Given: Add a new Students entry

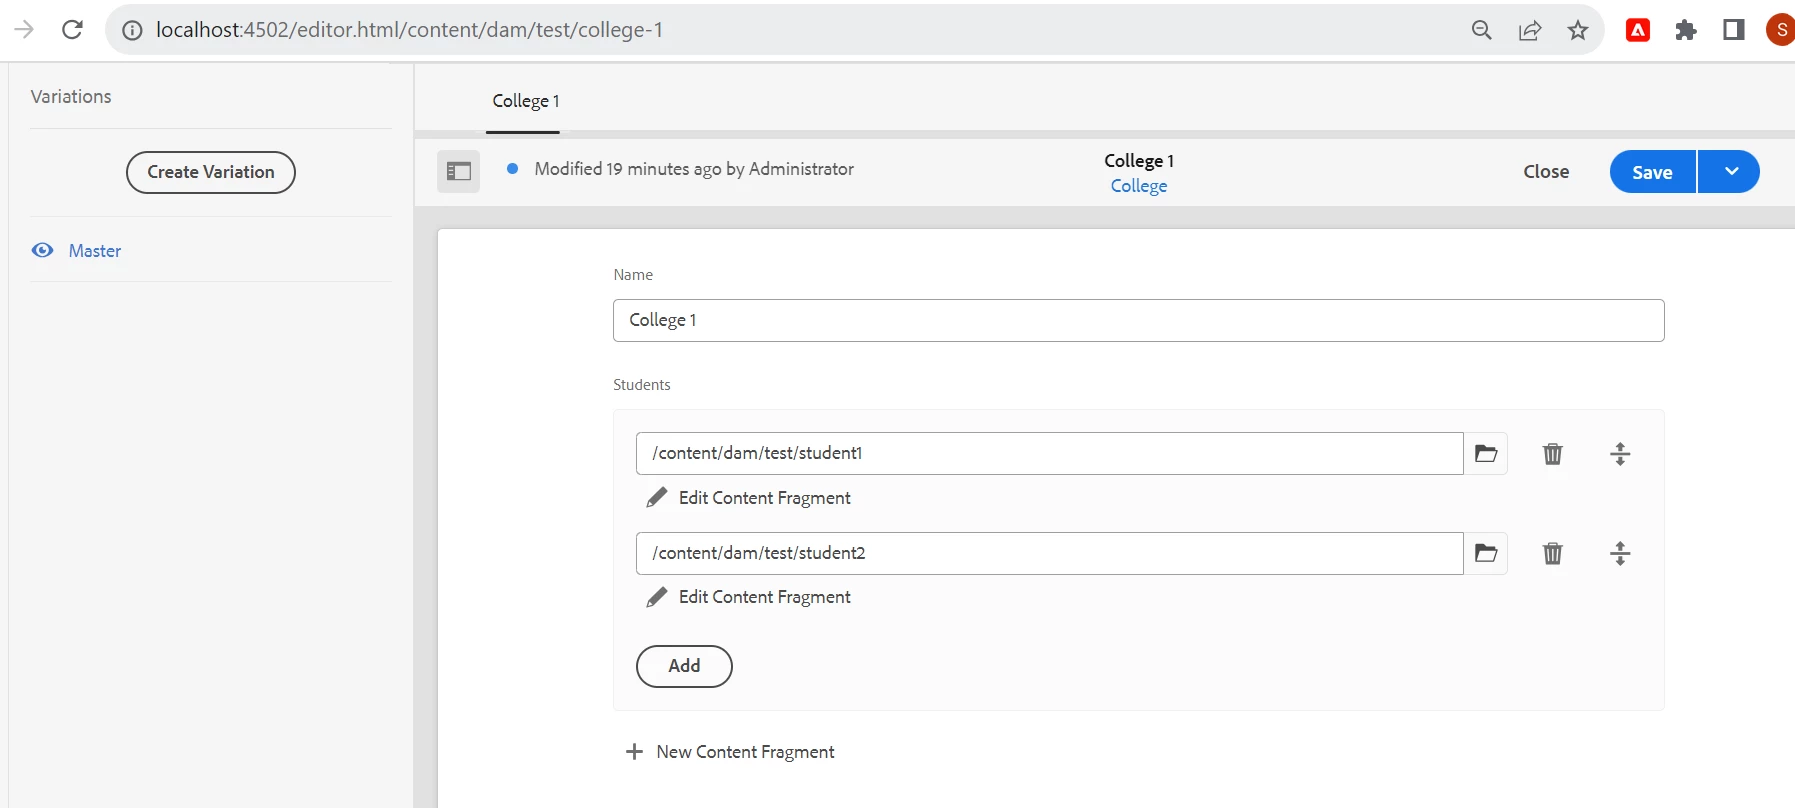Looking at the screenshot, I should coord(684,666).
